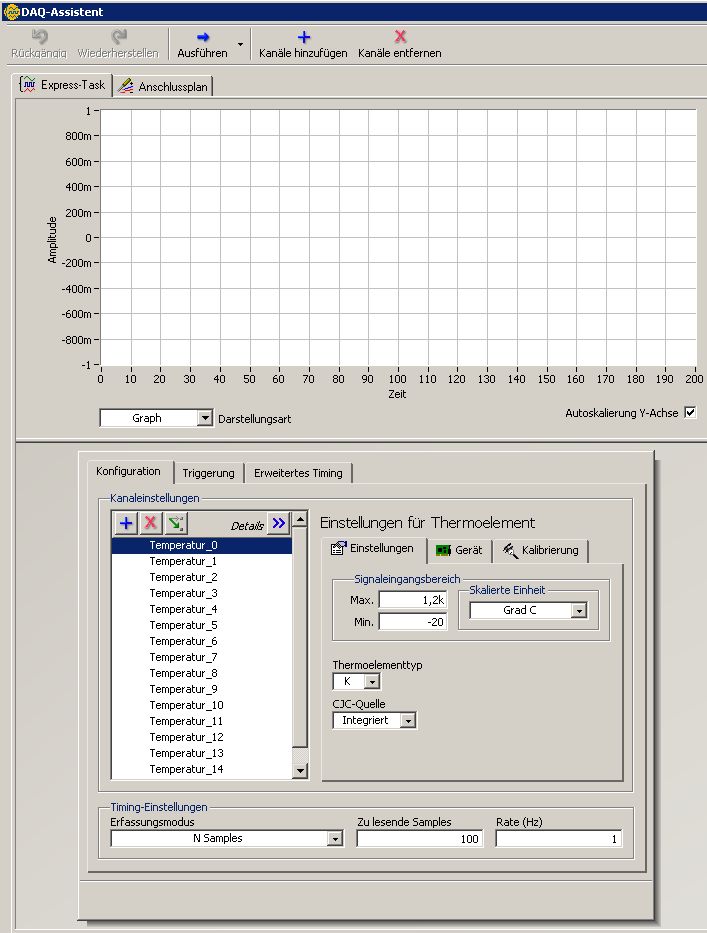Click the Rückgängig undo icon
Image resolution: width=707 pixels, height=933 pixels.
39,37
